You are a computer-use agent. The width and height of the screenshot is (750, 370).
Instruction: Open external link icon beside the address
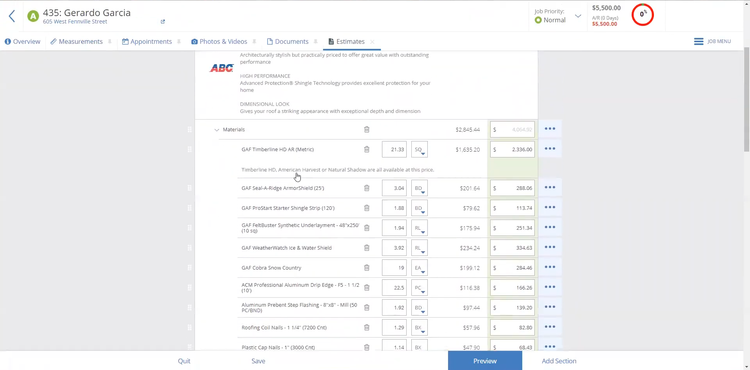coord(163,22)
